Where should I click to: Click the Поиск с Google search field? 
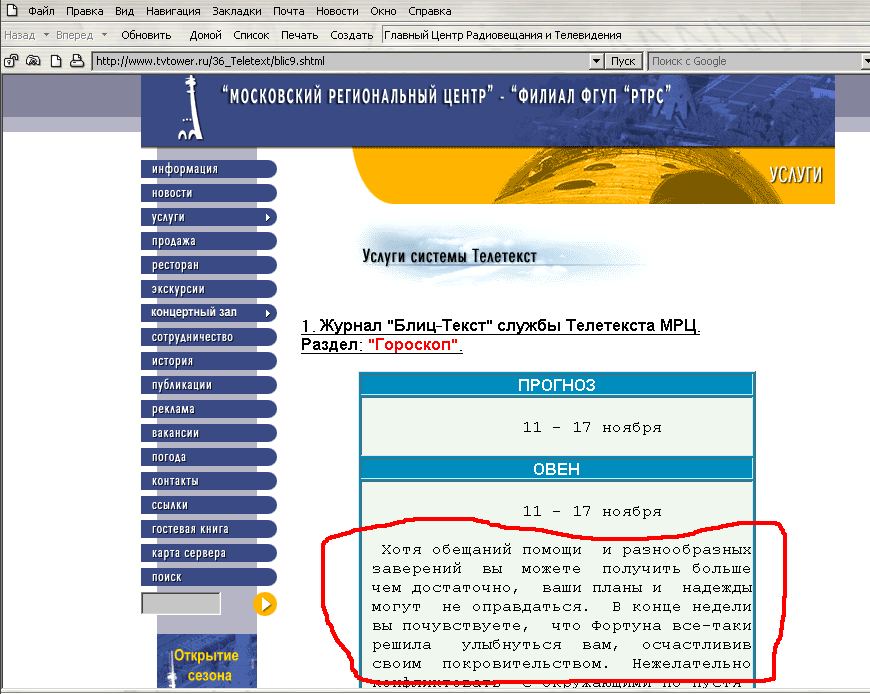click(x=755, y=61)
